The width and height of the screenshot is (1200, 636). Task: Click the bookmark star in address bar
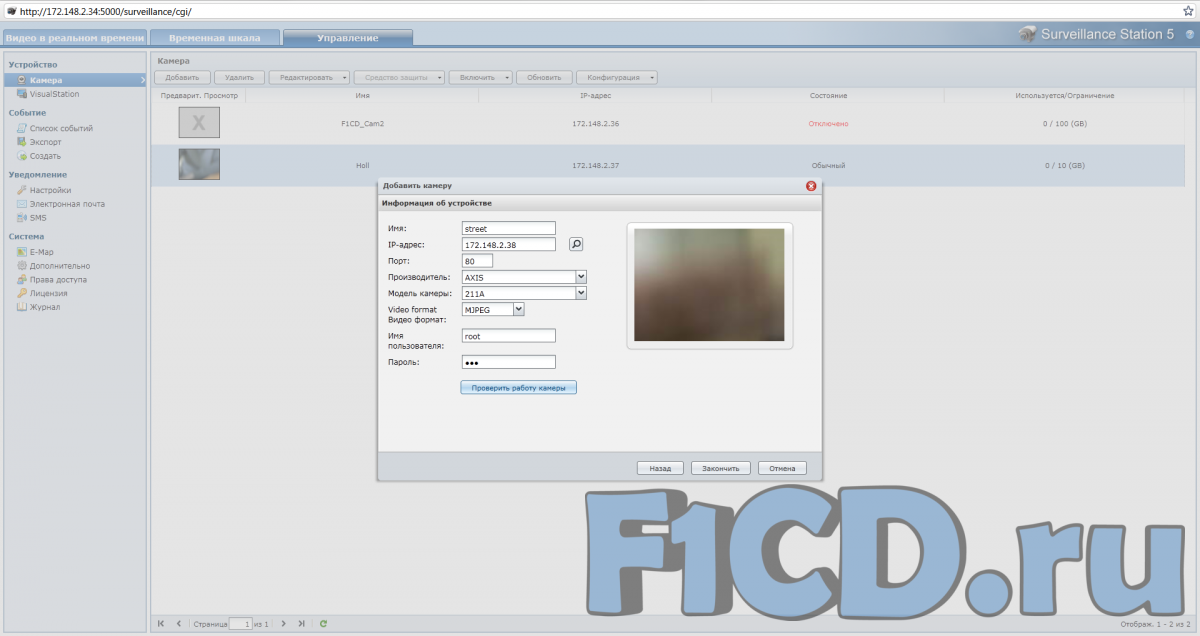click(x=1188, y=10)
